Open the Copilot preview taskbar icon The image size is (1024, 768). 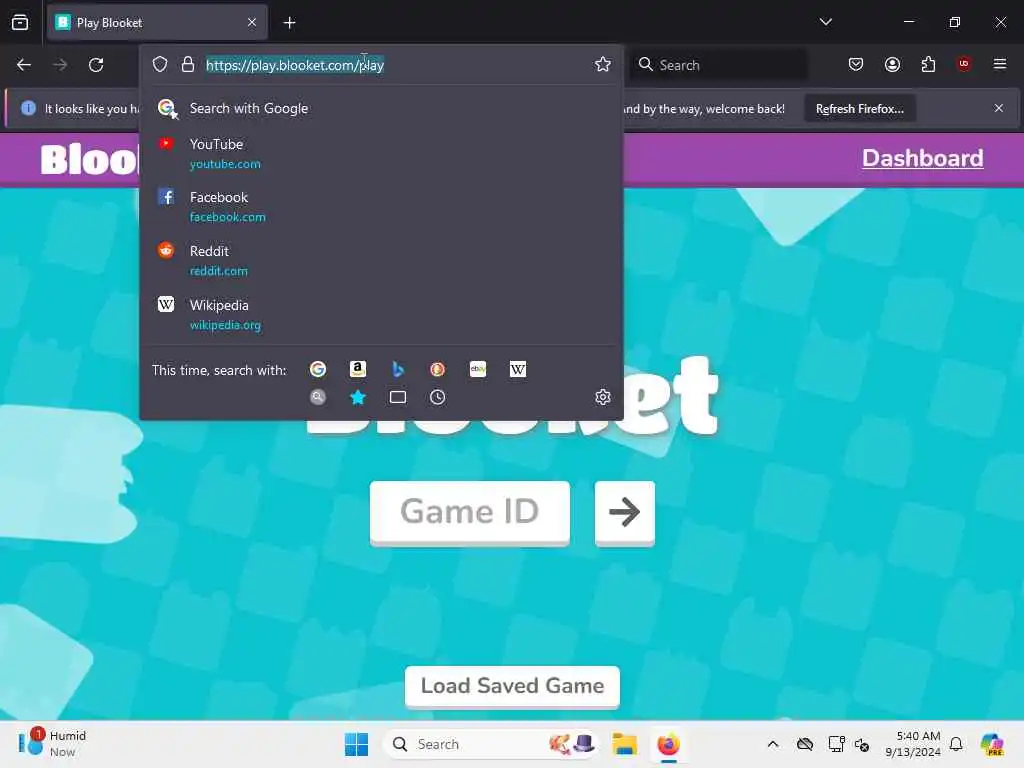991,744
